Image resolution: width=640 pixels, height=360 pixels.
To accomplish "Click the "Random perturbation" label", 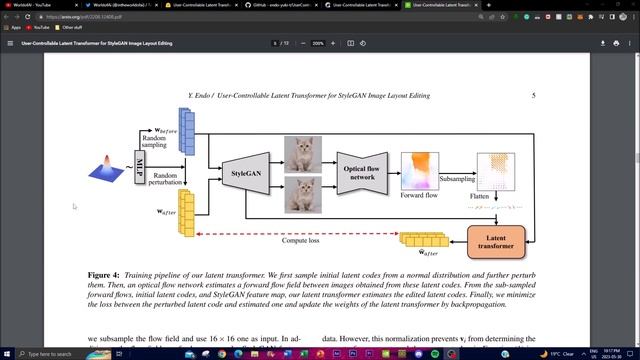I will click(x=165, y=178).
